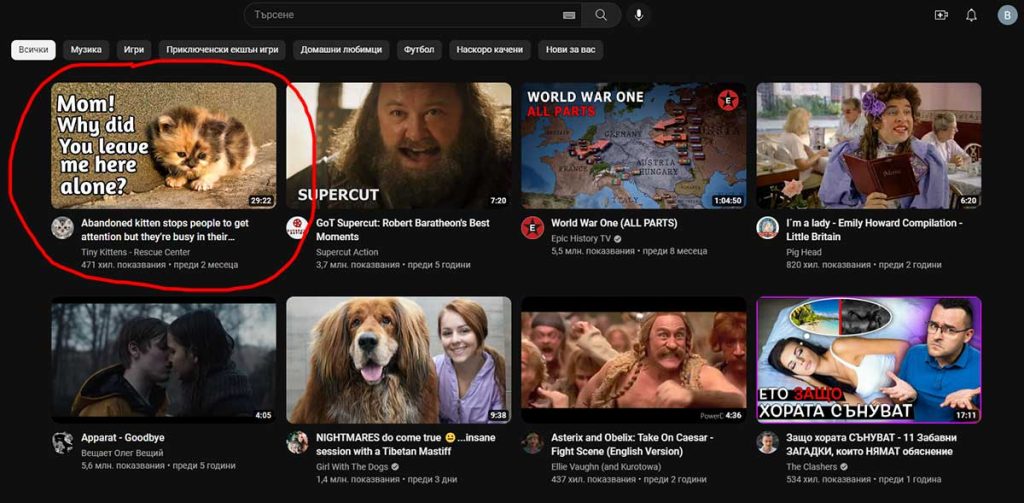The image size is (1024, 503).
Task: Open the create video camera icon
Action: pos(940,15)
